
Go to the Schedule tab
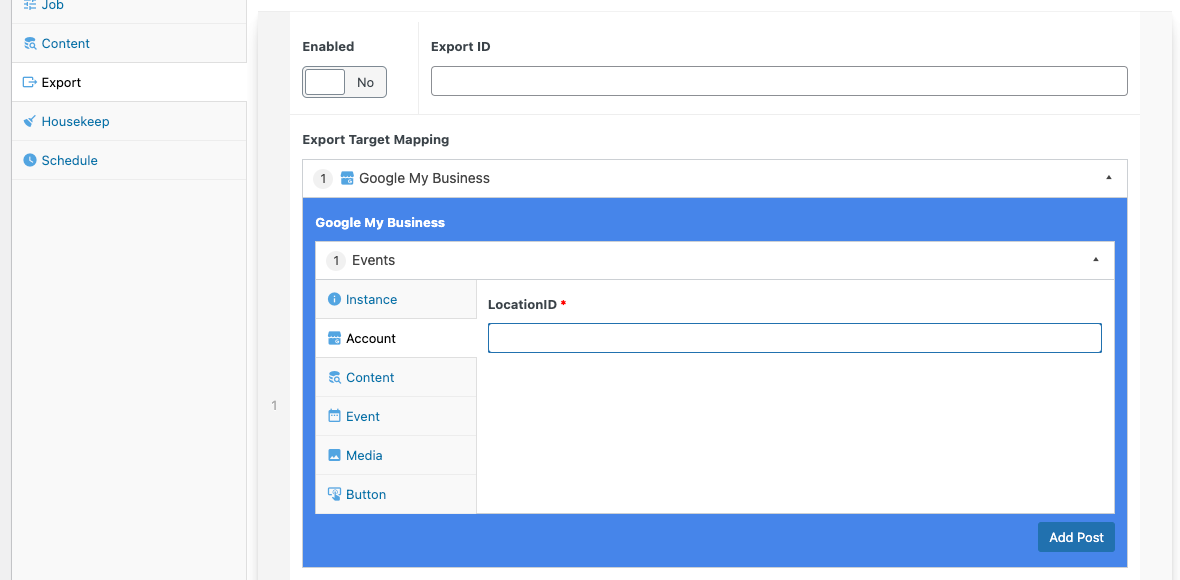129,160
